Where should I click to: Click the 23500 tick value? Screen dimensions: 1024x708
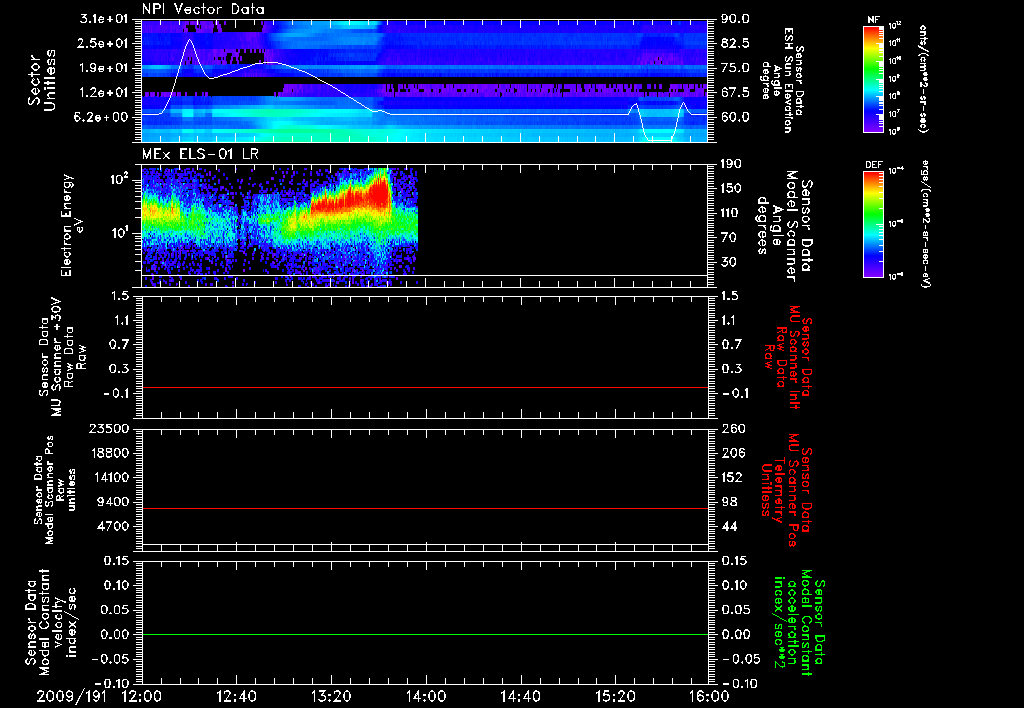[x=108, y=428]
